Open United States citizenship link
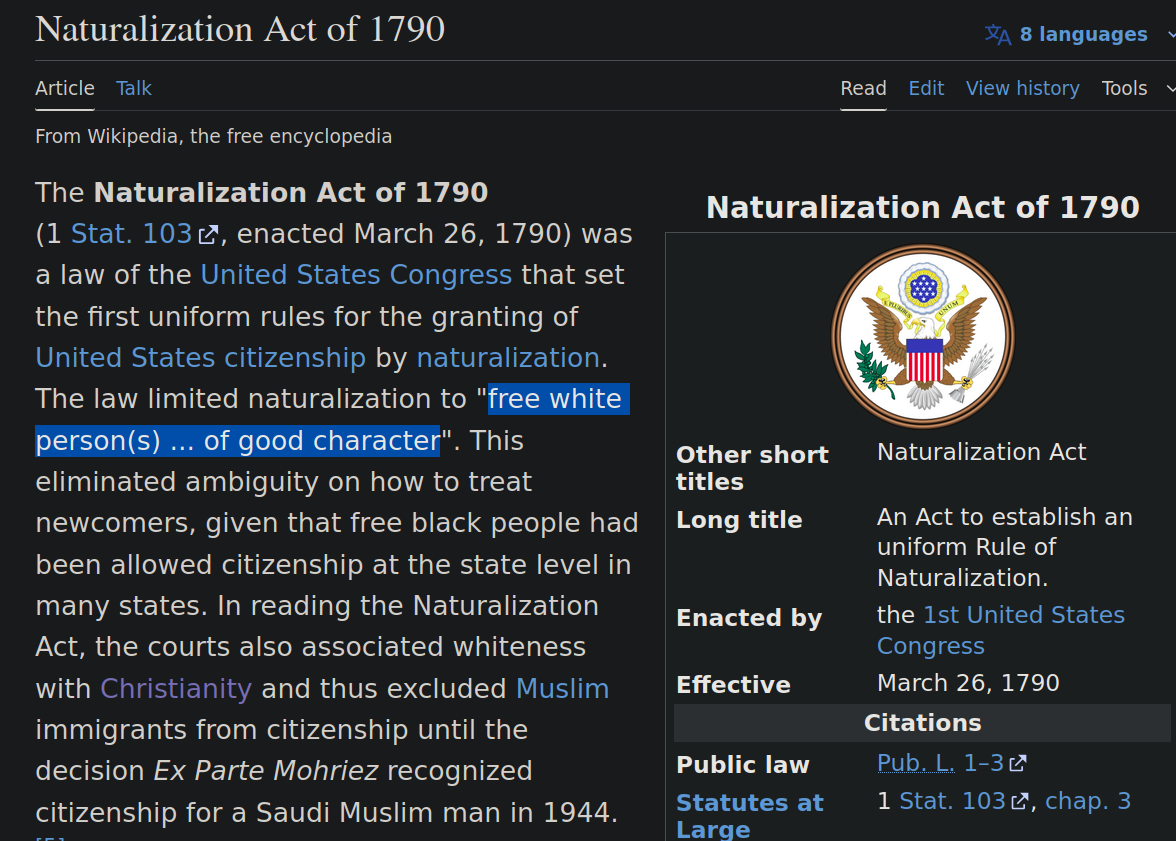The height and width of the screenshot is (841, 1176). (200, 358)
